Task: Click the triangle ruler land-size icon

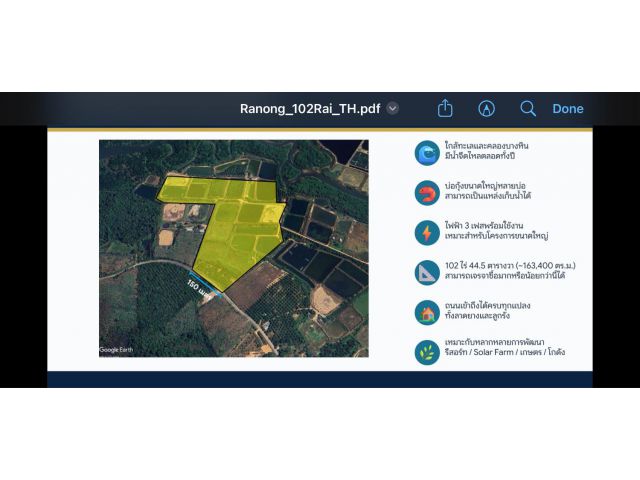Action: click(x=427, y=273)
